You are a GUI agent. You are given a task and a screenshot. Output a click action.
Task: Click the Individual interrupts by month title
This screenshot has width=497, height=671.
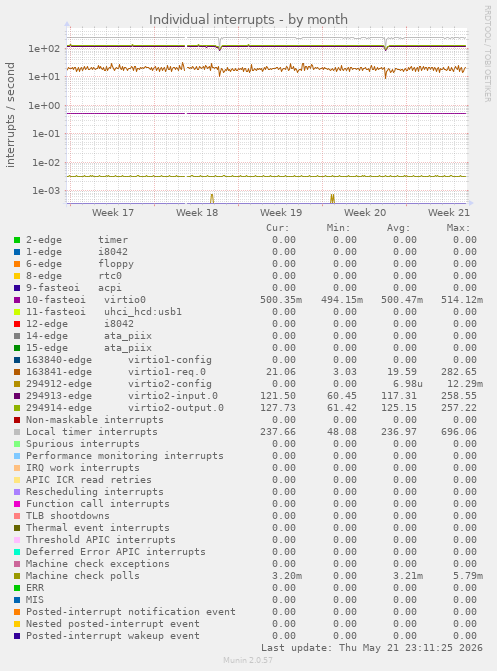248,20
